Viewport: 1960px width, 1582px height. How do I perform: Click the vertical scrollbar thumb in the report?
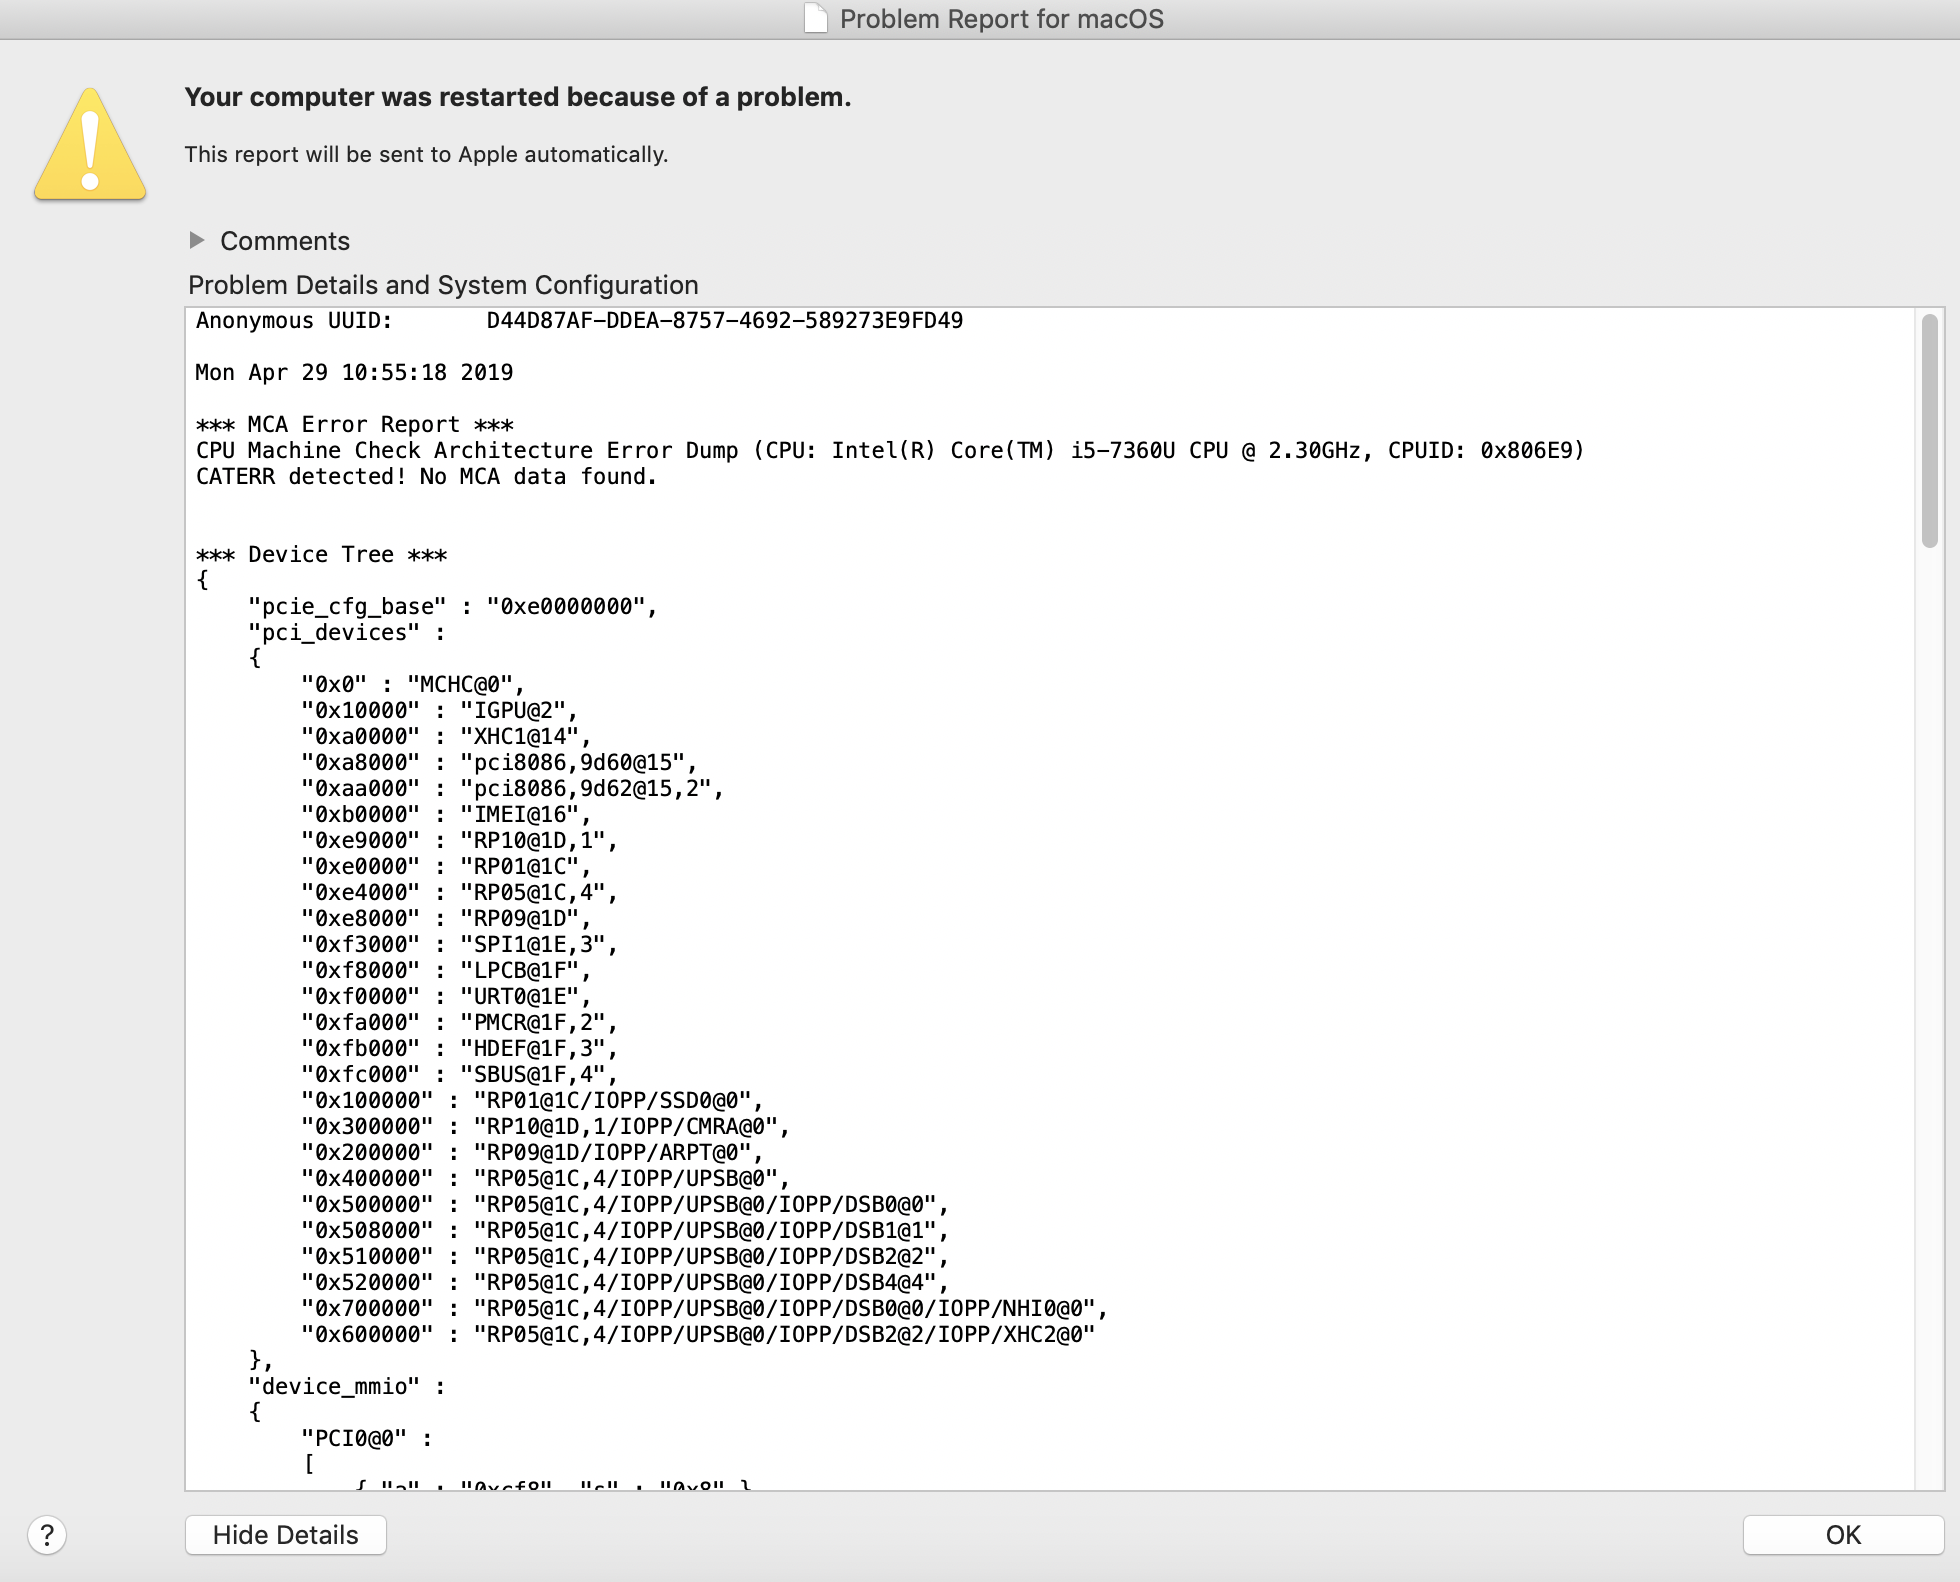[1929, 430]
